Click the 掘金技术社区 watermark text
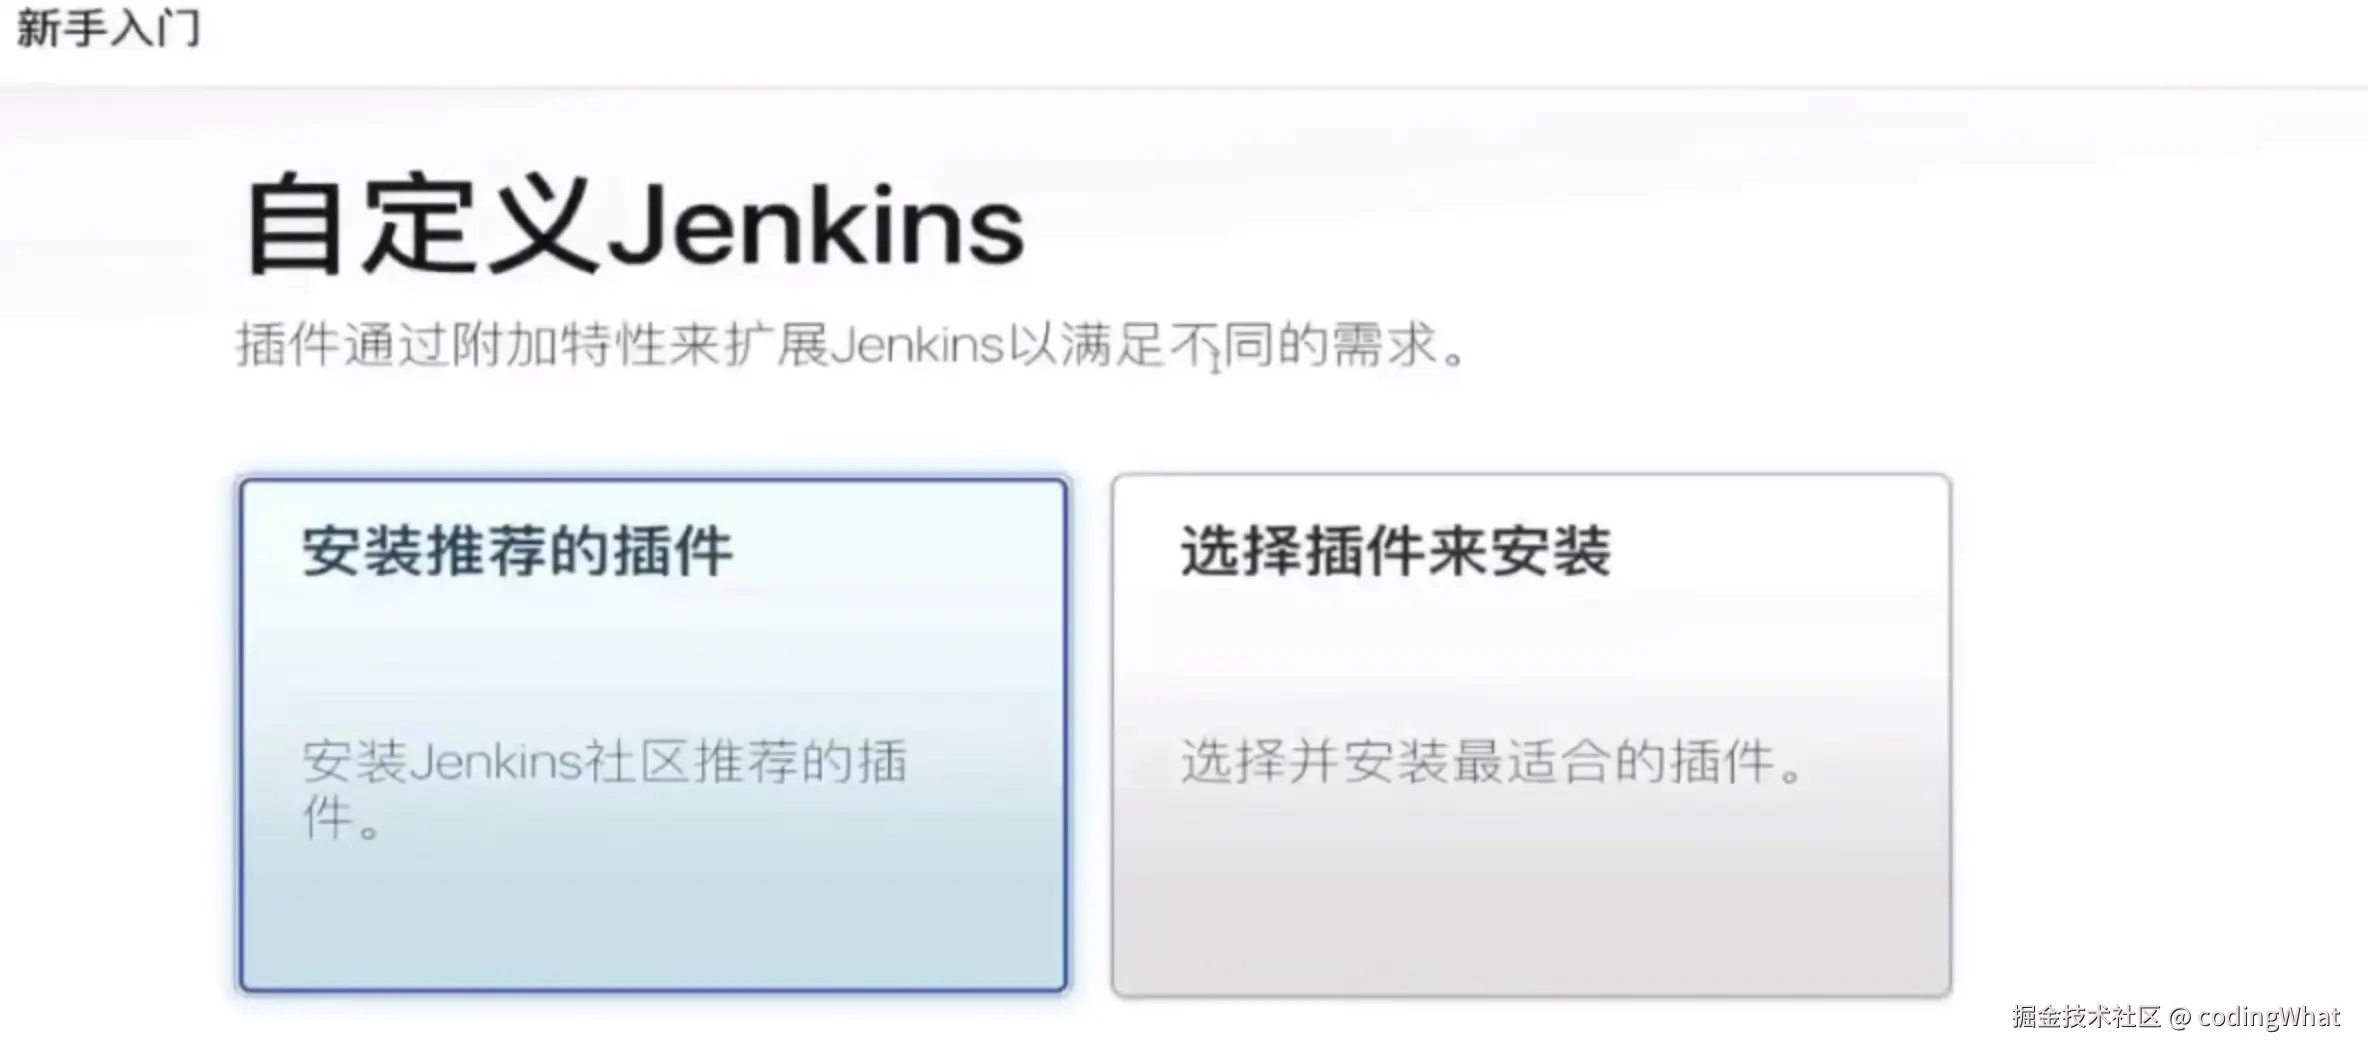 pyautogui.click(x=2086, y=1017)
